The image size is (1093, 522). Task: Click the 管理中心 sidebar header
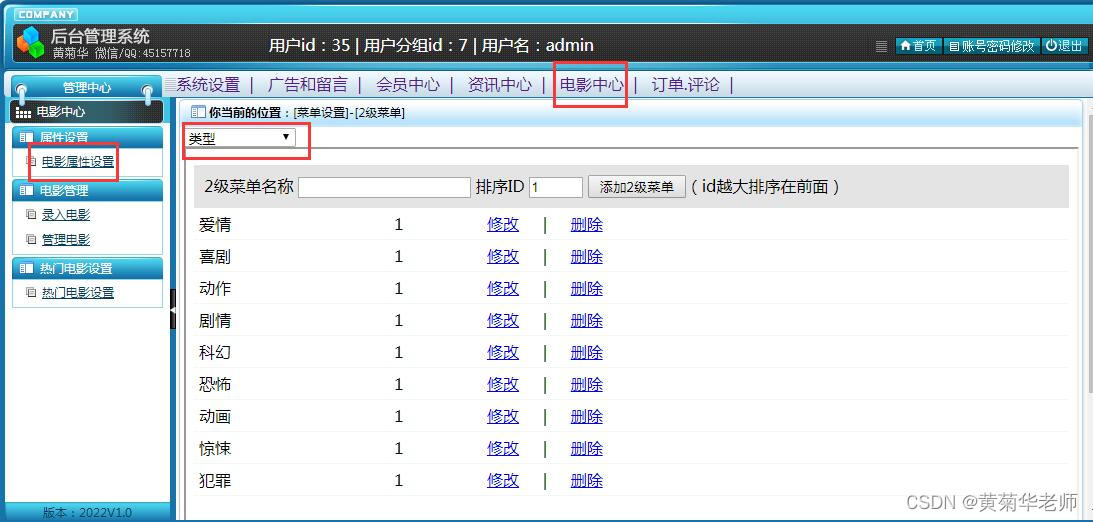[x=86, y=88]
